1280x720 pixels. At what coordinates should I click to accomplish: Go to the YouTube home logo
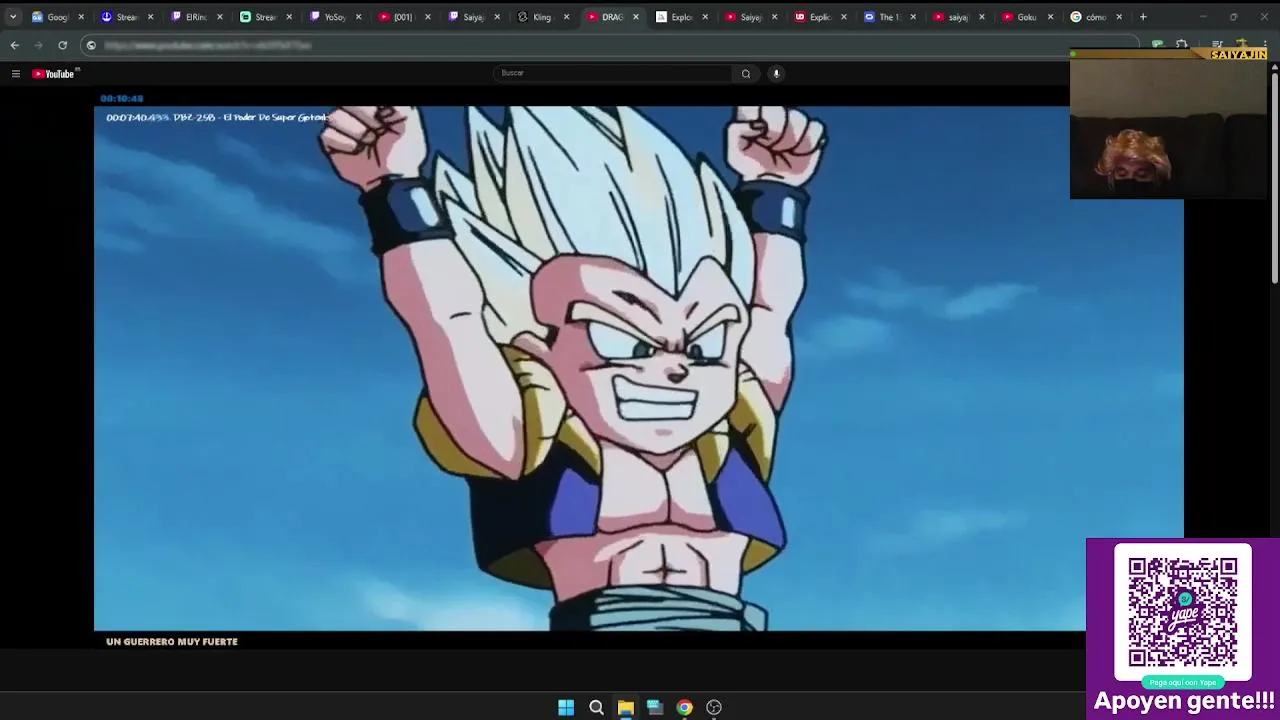[55, 73]
